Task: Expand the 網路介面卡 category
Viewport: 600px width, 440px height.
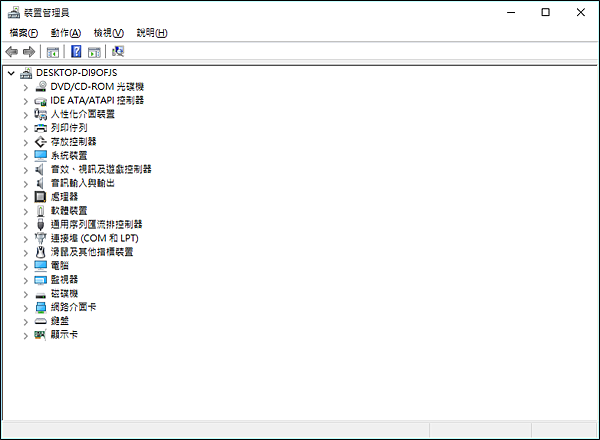Action: (x=26, y=308)
